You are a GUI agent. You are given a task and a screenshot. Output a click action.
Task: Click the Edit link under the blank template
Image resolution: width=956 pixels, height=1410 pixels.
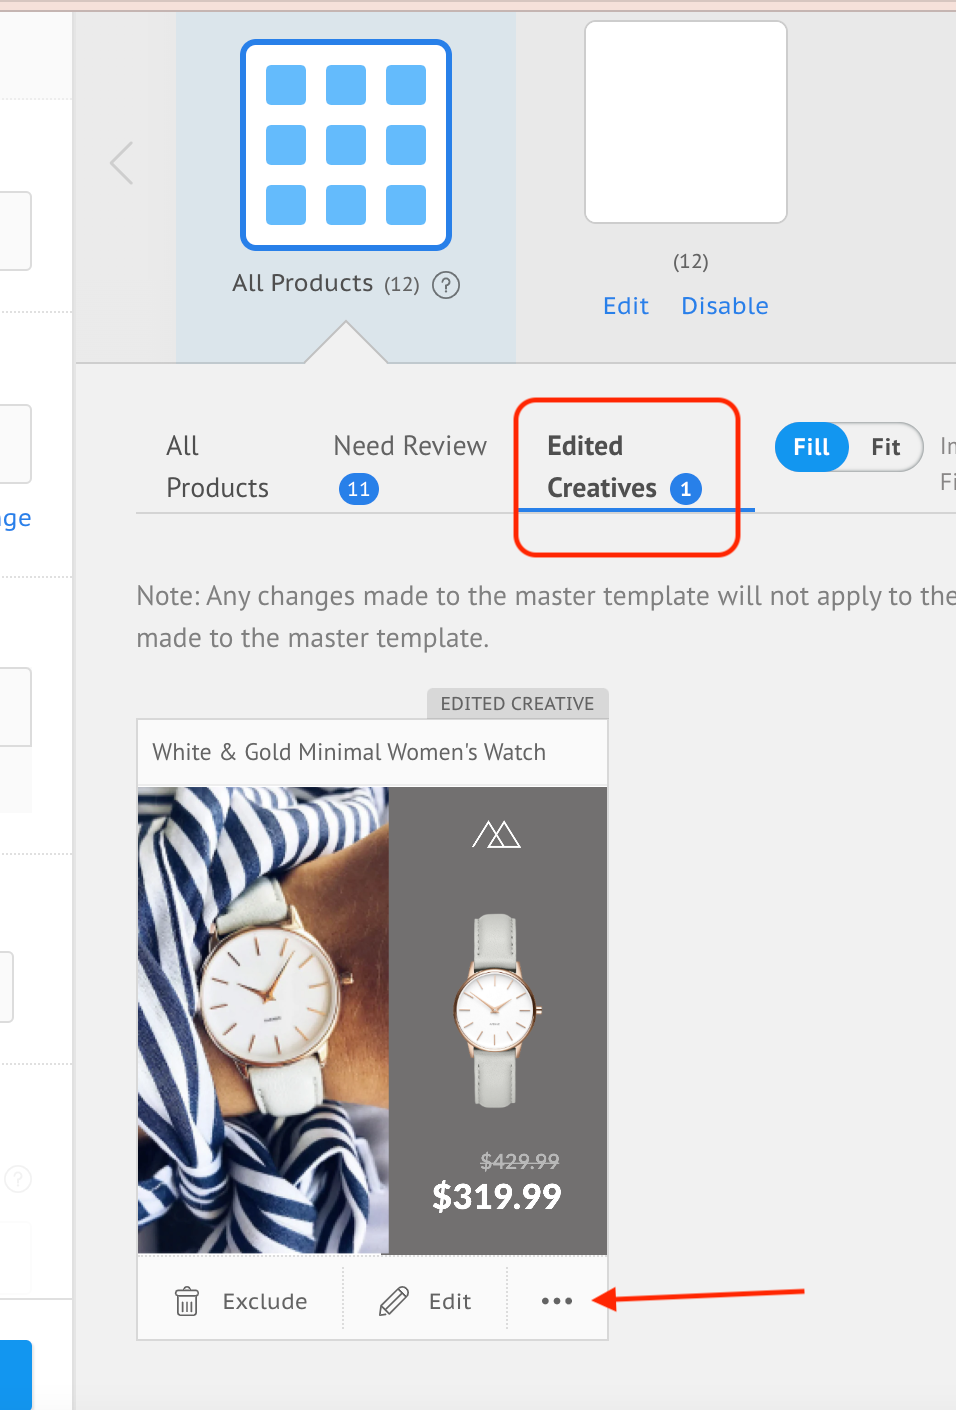[x=626, y=306]
